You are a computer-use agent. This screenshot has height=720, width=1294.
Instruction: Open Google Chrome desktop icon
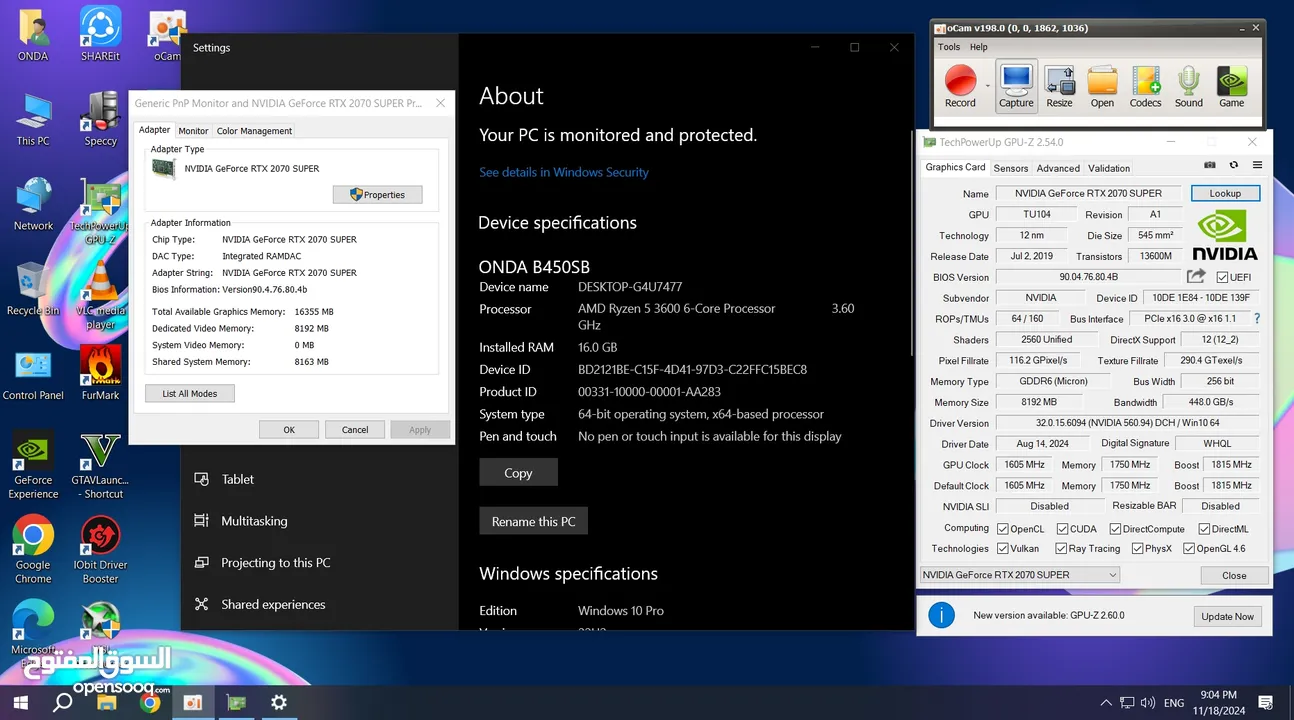click(x=33, y=550)
